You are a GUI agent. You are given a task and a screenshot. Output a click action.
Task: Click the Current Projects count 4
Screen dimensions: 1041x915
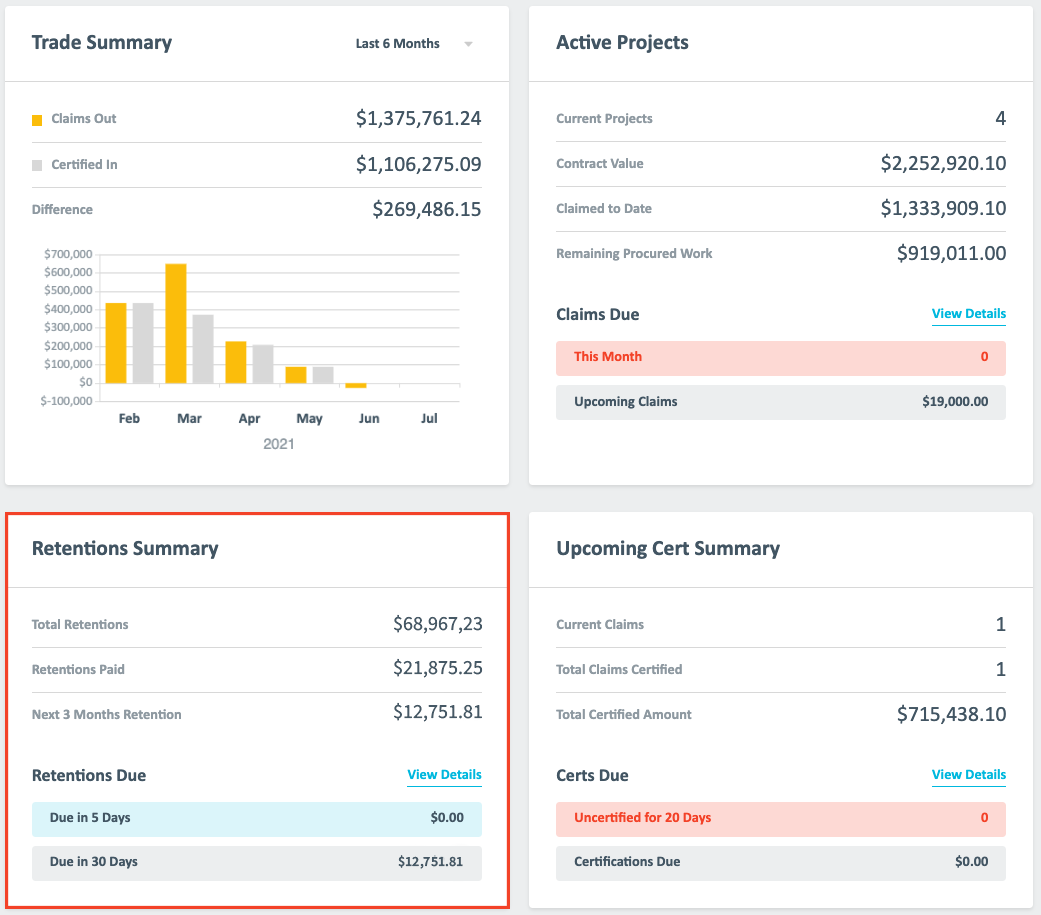[x=1001, y=118]
